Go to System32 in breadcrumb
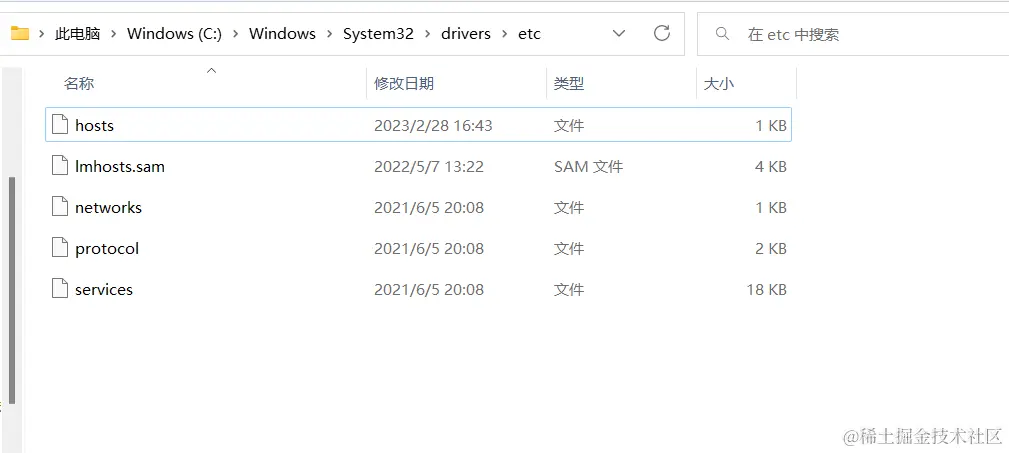 (x=378, y=34)
